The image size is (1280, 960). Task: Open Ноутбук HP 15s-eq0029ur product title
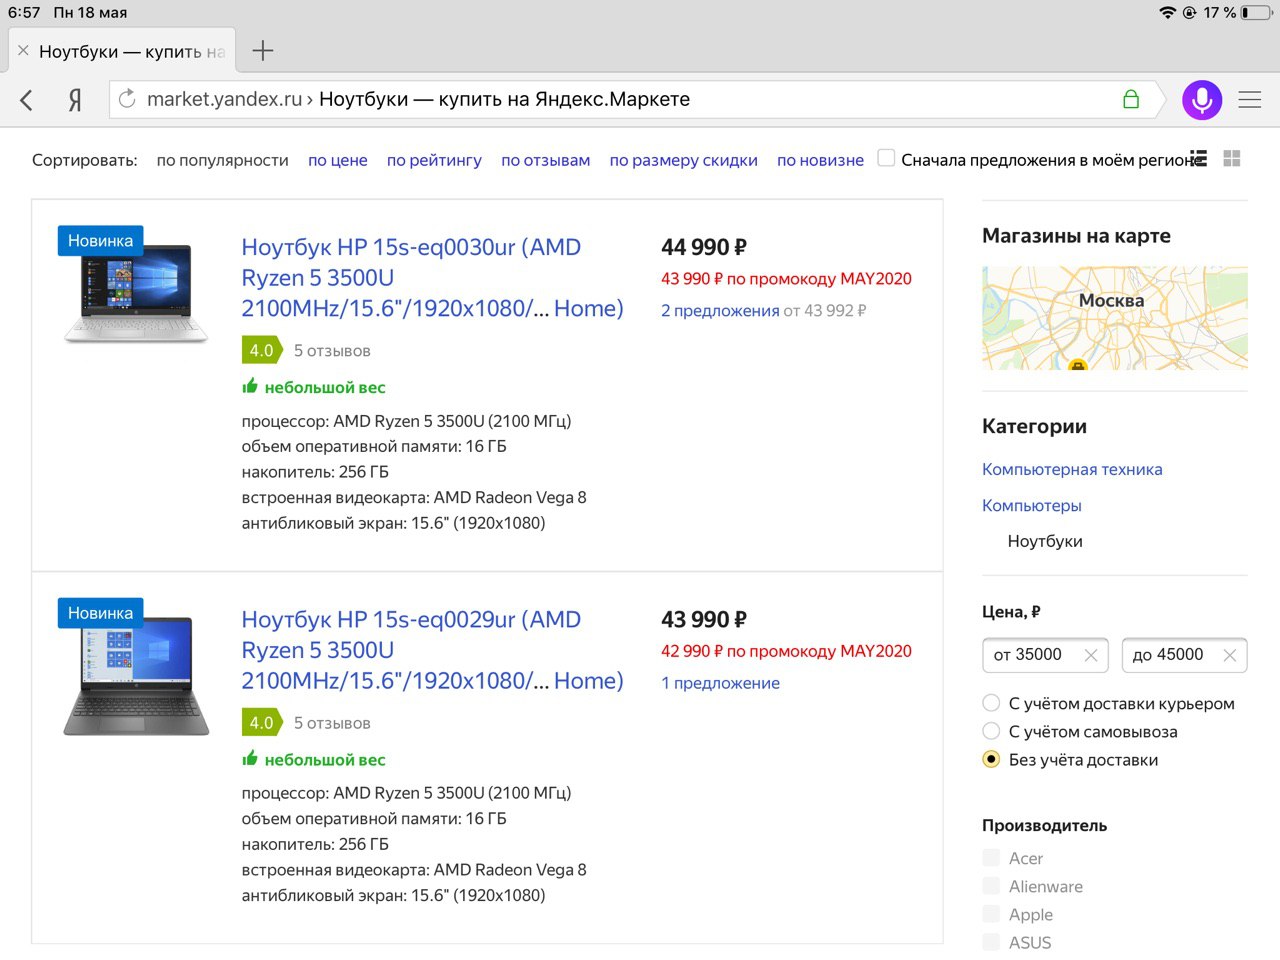[432, 650]
